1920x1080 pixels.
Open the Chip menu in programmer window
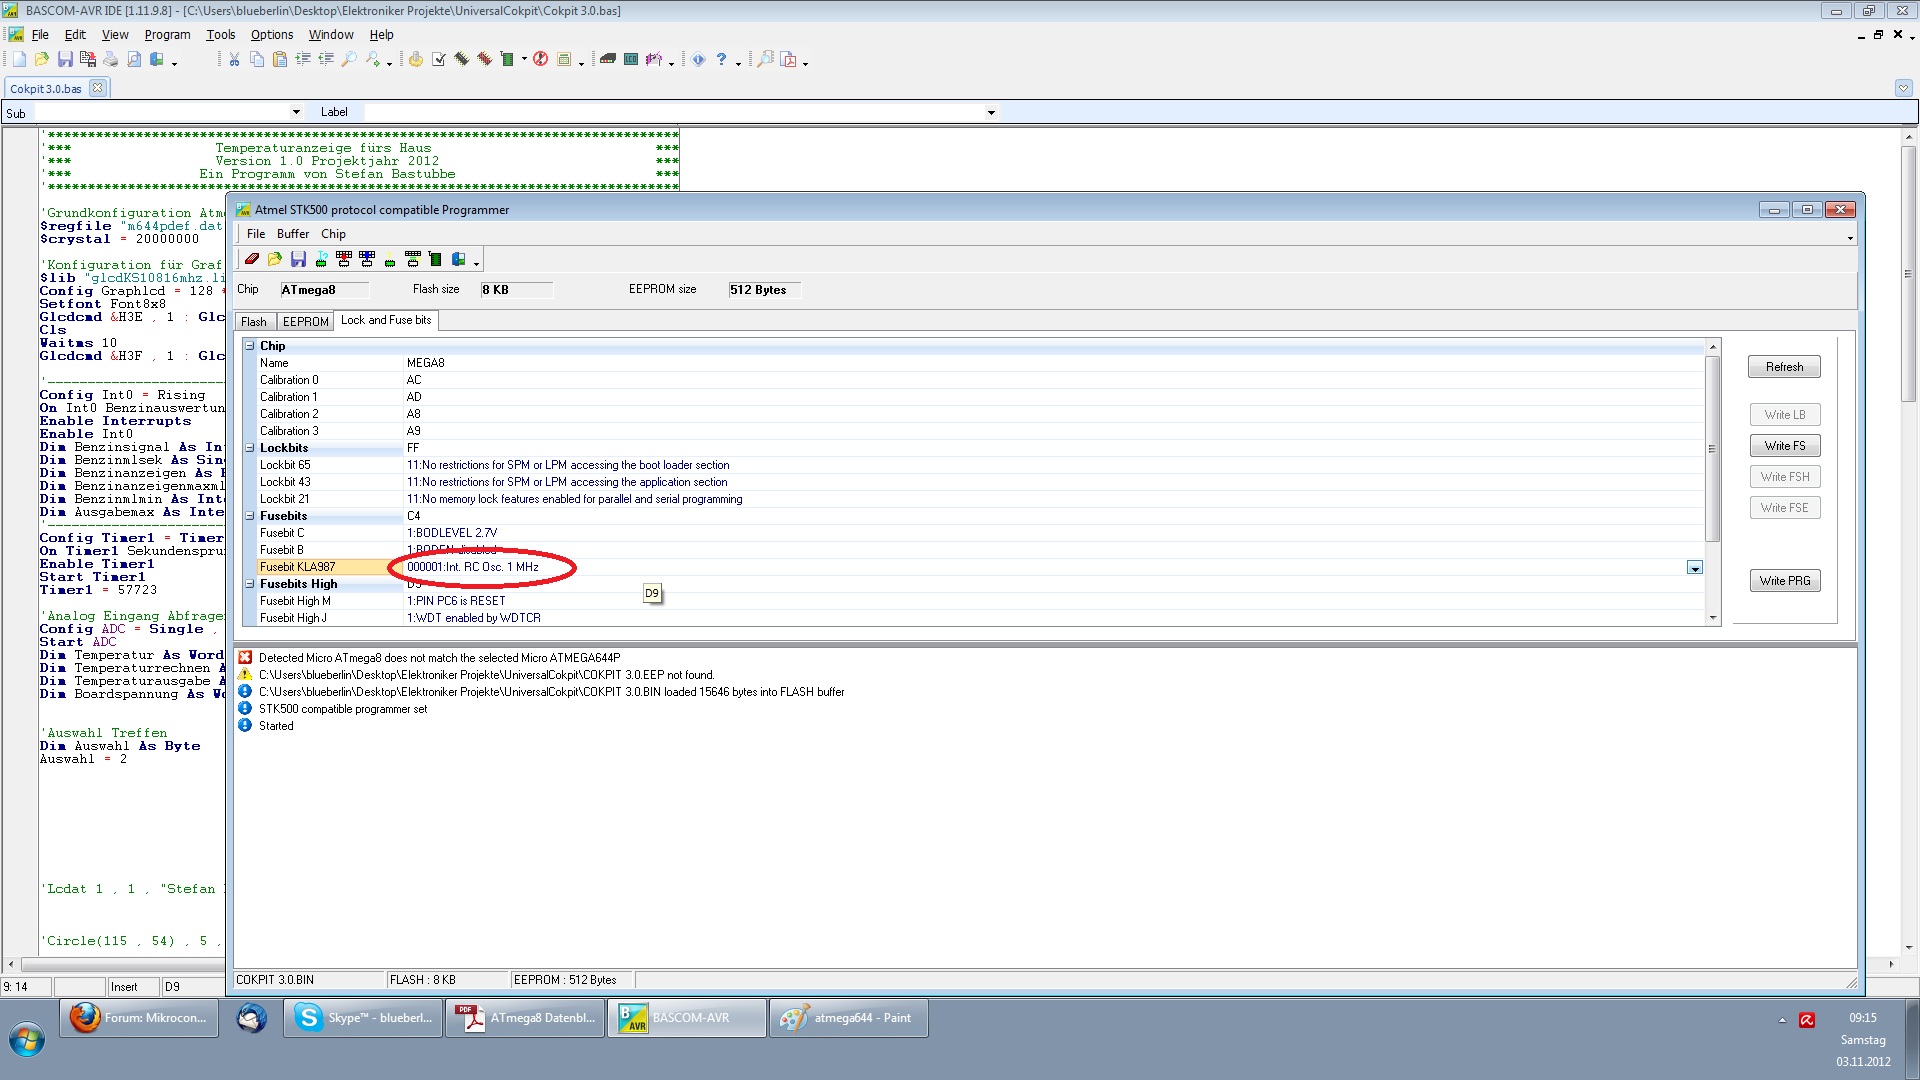pos(333,234)
